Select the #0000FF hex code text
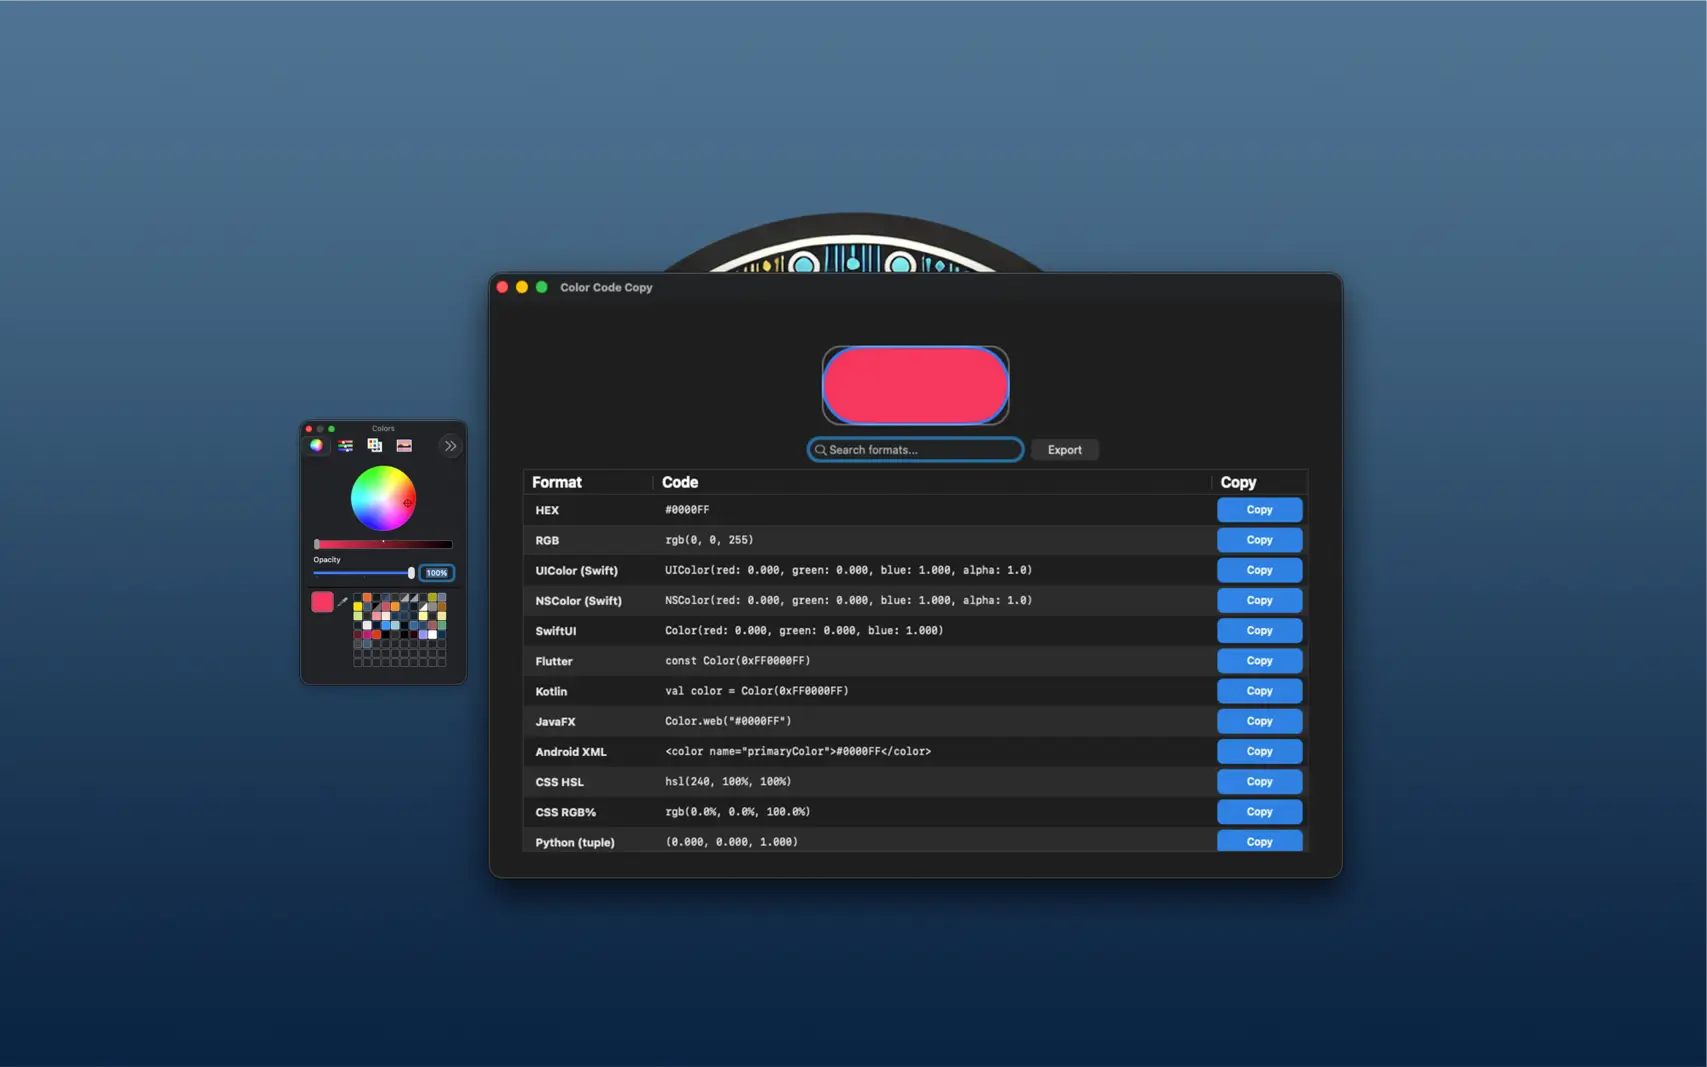 pyautogui.click(x=687, y=510)
